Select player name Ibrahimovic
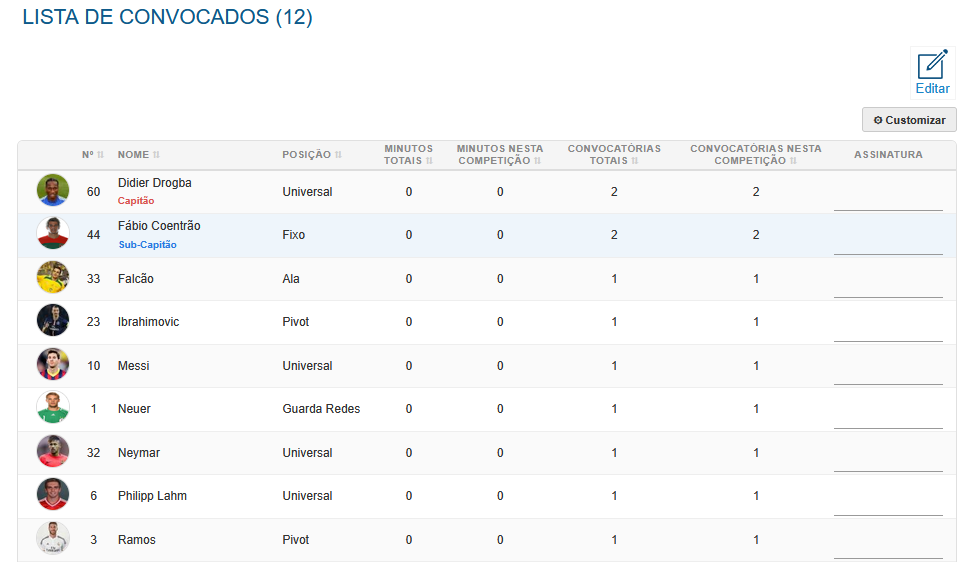 148,322
